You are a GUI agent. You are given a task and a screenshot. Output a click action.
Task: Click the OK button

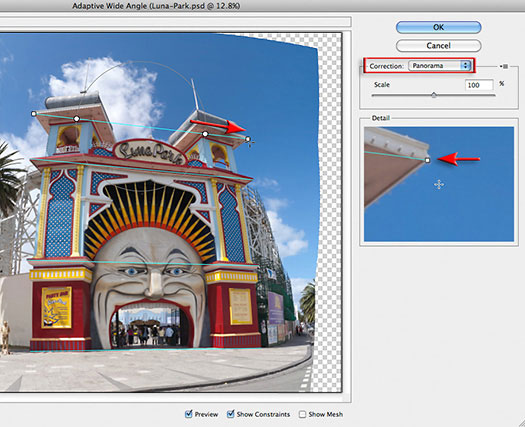(438, 27)
